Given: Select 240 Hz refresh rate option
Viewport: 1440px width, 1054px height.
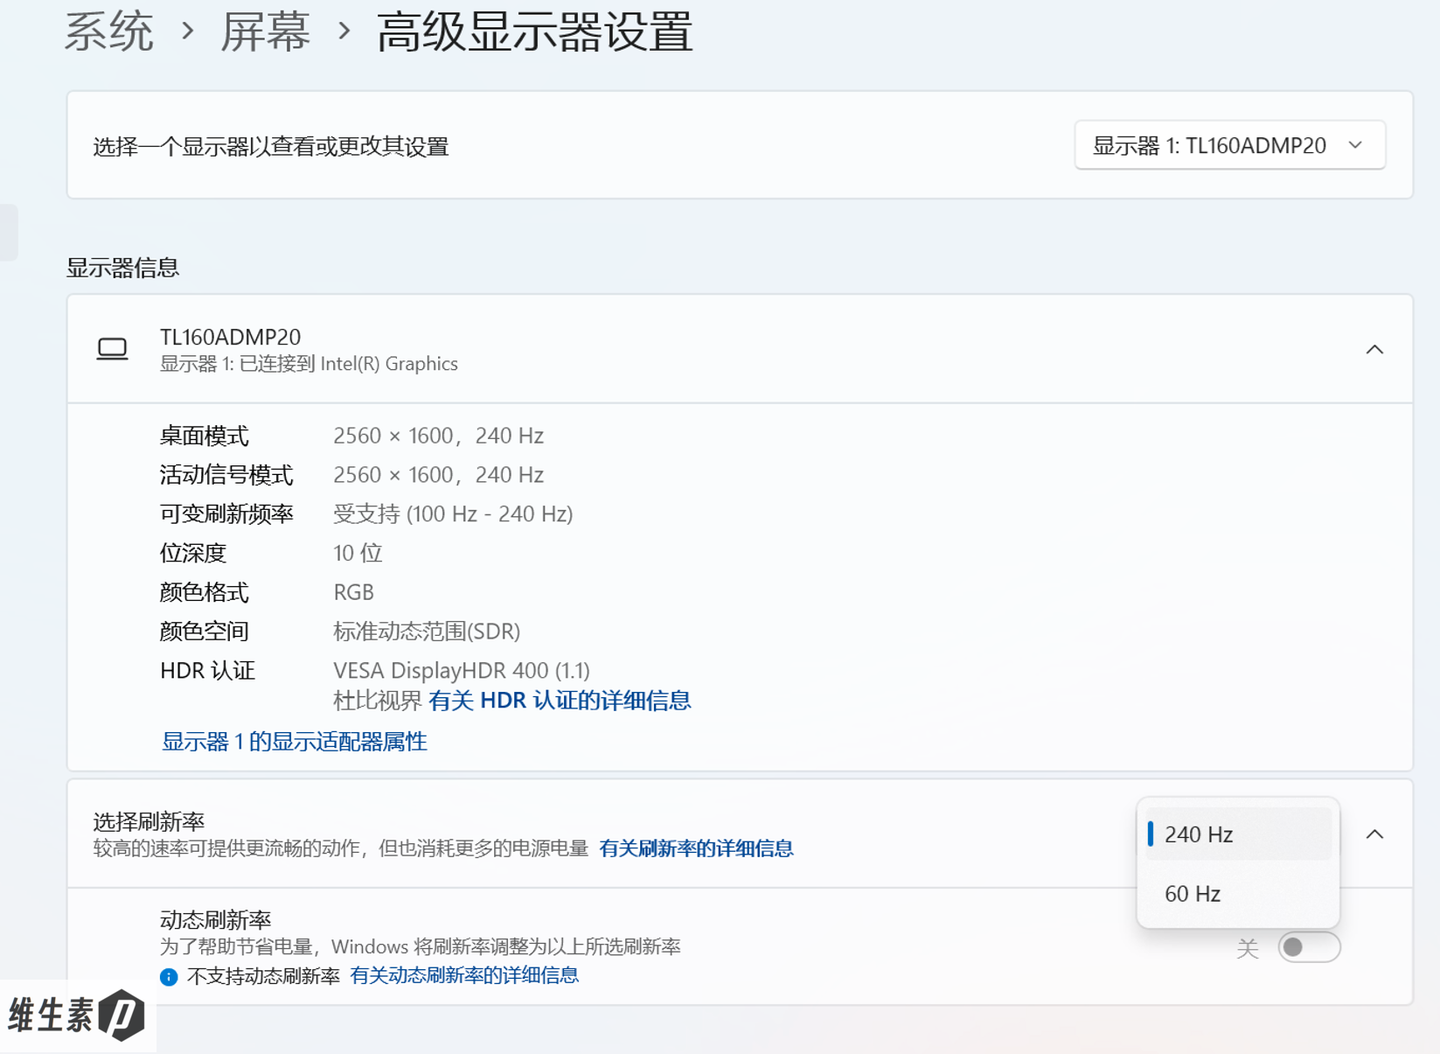Looking at the screenshot, I should [x=1238, y=834].
